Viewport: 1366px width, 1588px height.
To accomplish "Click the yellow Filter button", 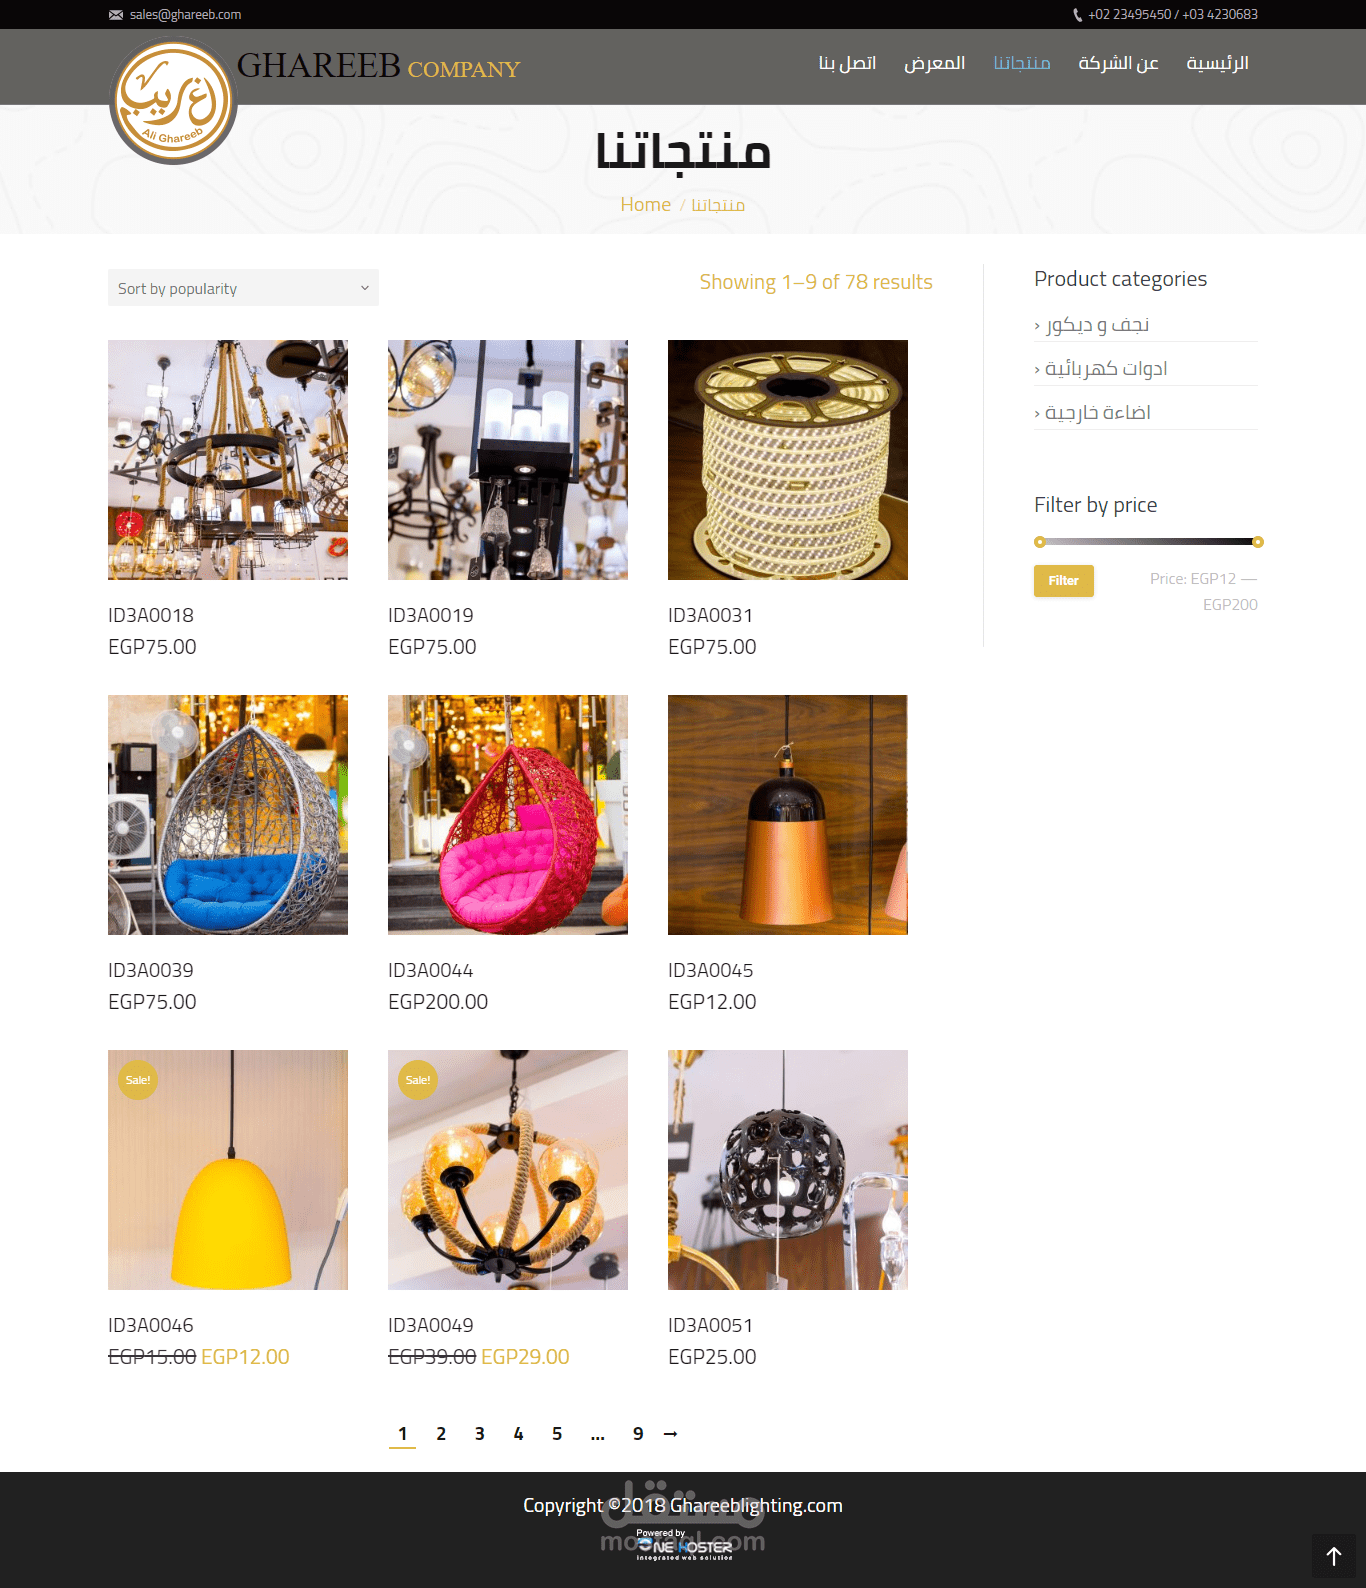I will (x=1064, y=581).
